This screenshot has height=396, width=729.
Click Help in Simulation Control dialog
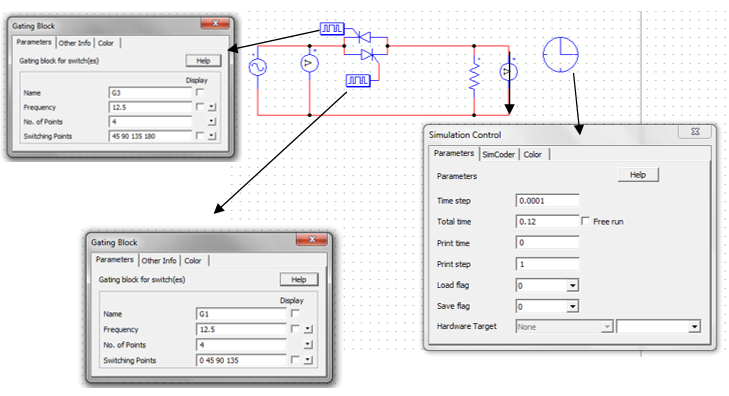(638, 175)
